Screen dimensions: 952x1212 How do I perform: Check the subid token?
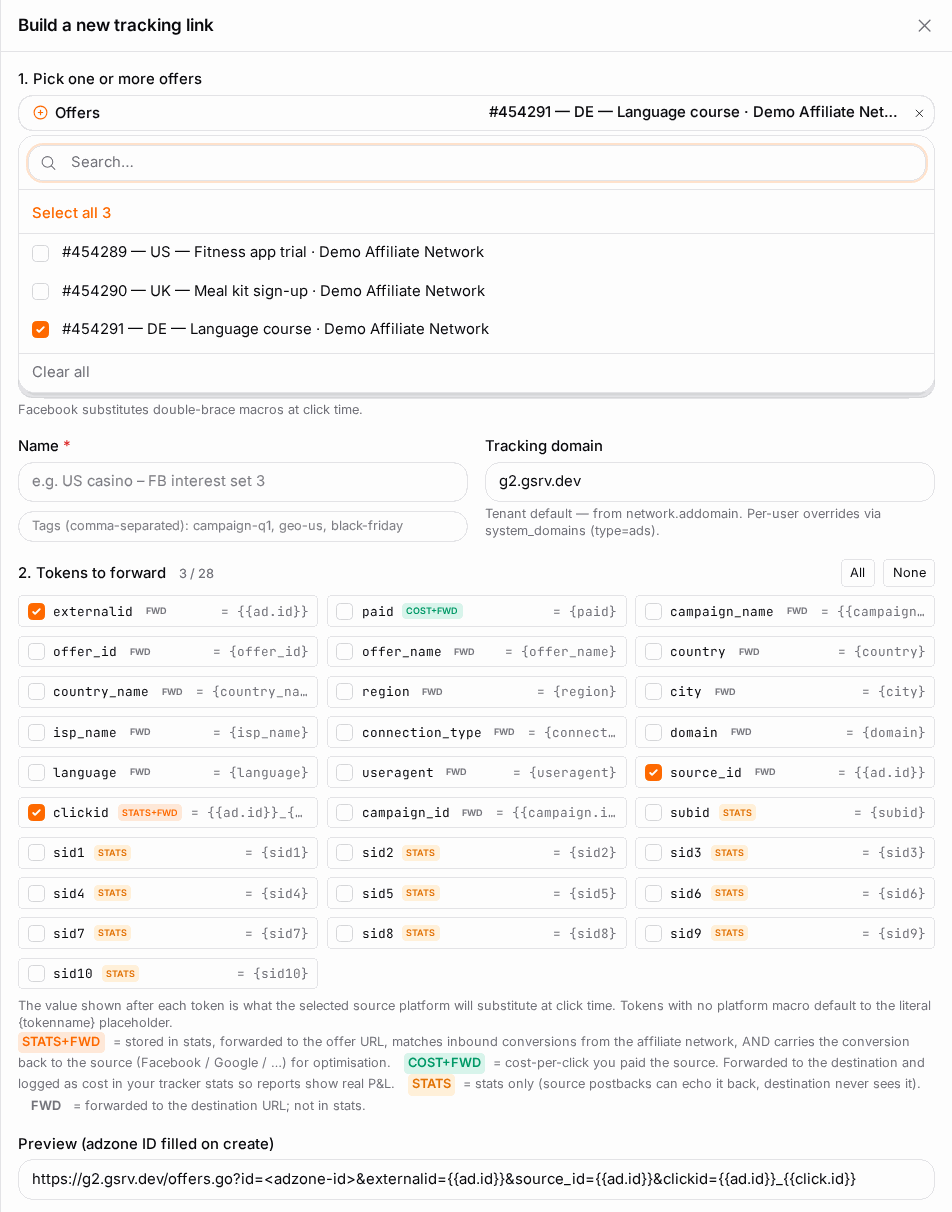pyautogui.click(x=653, y=813)
